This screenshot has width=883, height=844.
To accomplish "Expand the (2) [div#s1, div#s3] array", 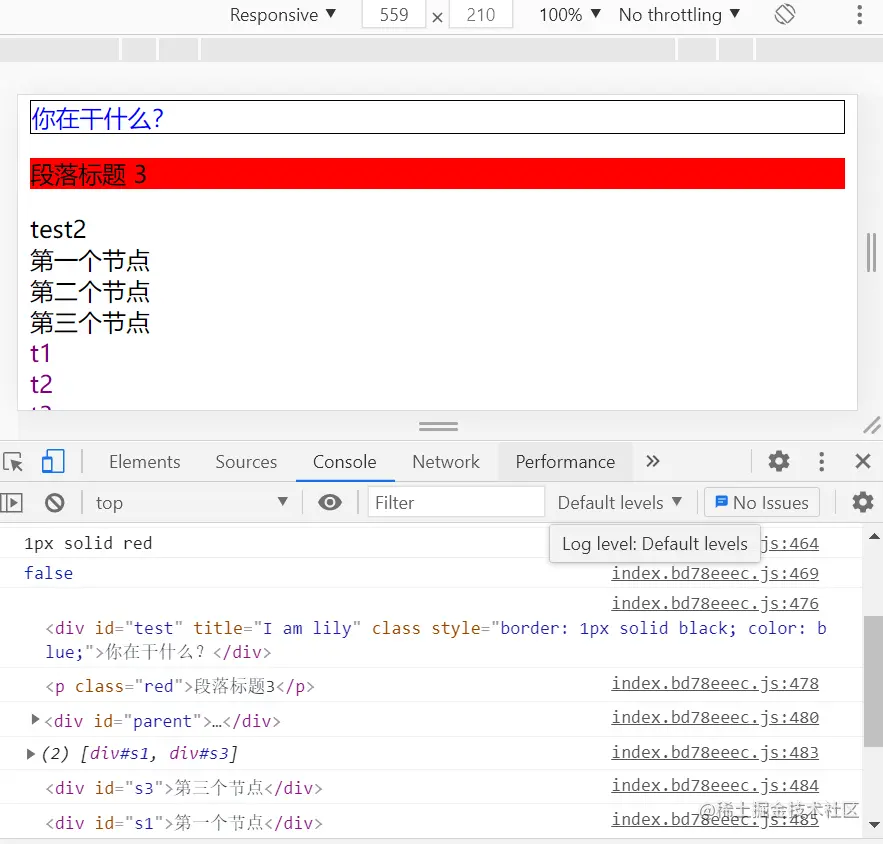I will click(31, 753).
